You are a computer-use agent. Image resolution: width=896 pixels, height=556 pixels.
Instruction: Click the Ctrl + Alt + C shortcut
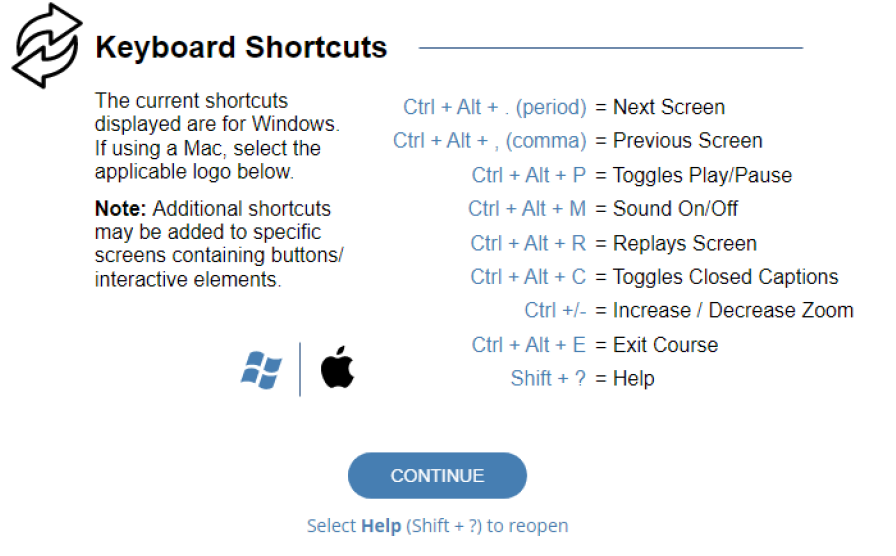coord(528,277)
